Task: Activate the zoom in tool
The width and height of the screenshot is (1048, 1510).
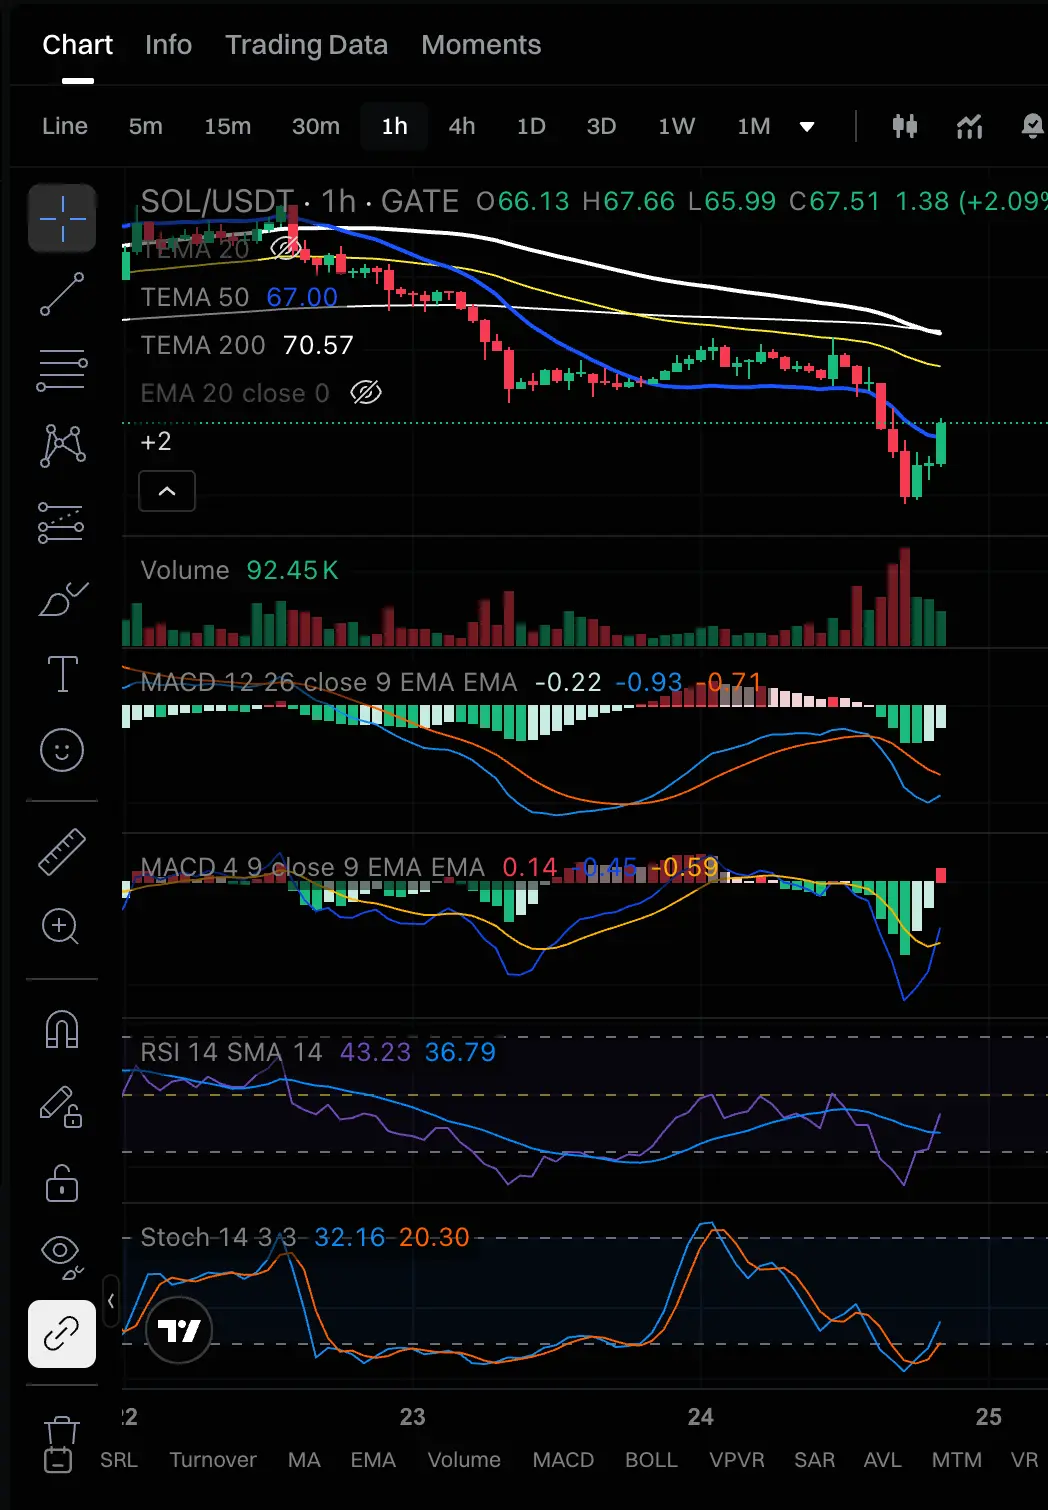Action: [x=61, y=927]
